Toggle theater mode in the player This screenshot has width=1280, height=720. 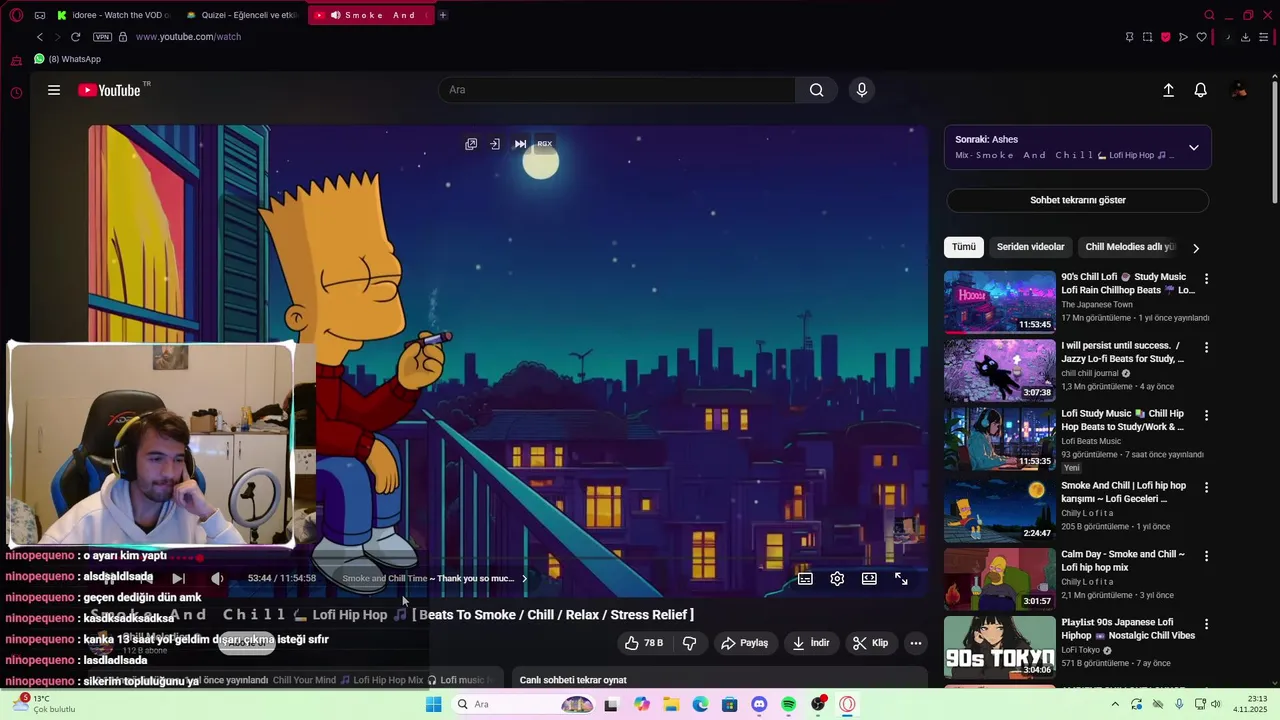point(869,579)
